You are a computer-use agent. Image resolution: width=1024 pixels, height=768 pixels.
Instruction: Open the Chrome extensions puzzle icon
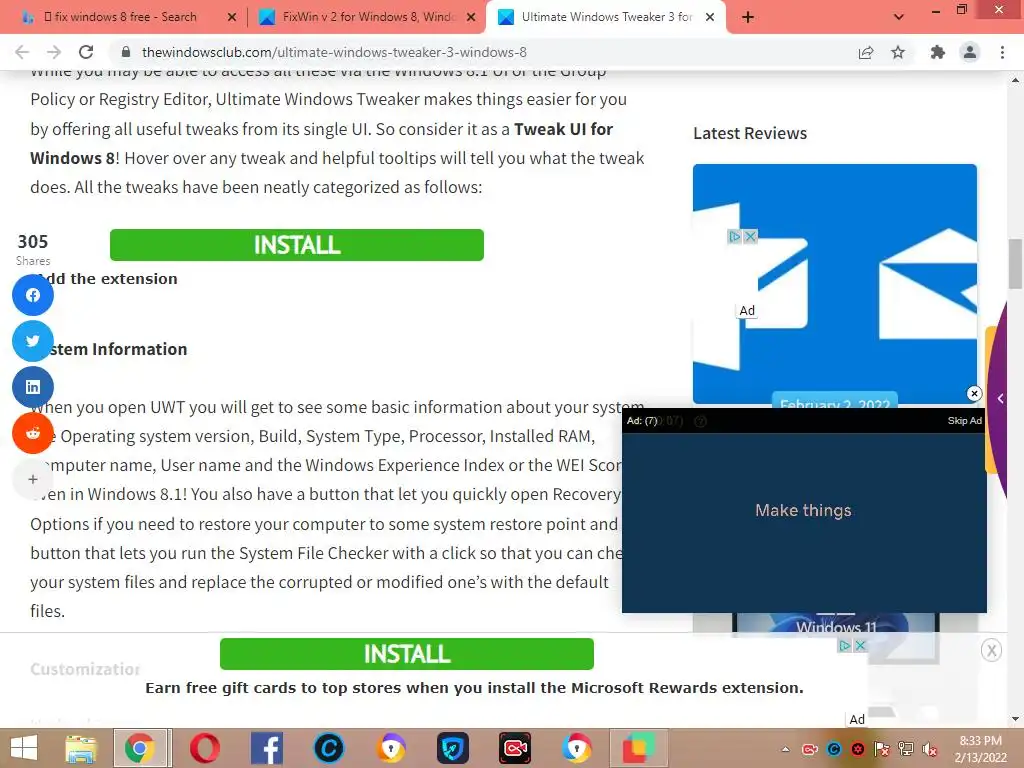pos(938,52)
